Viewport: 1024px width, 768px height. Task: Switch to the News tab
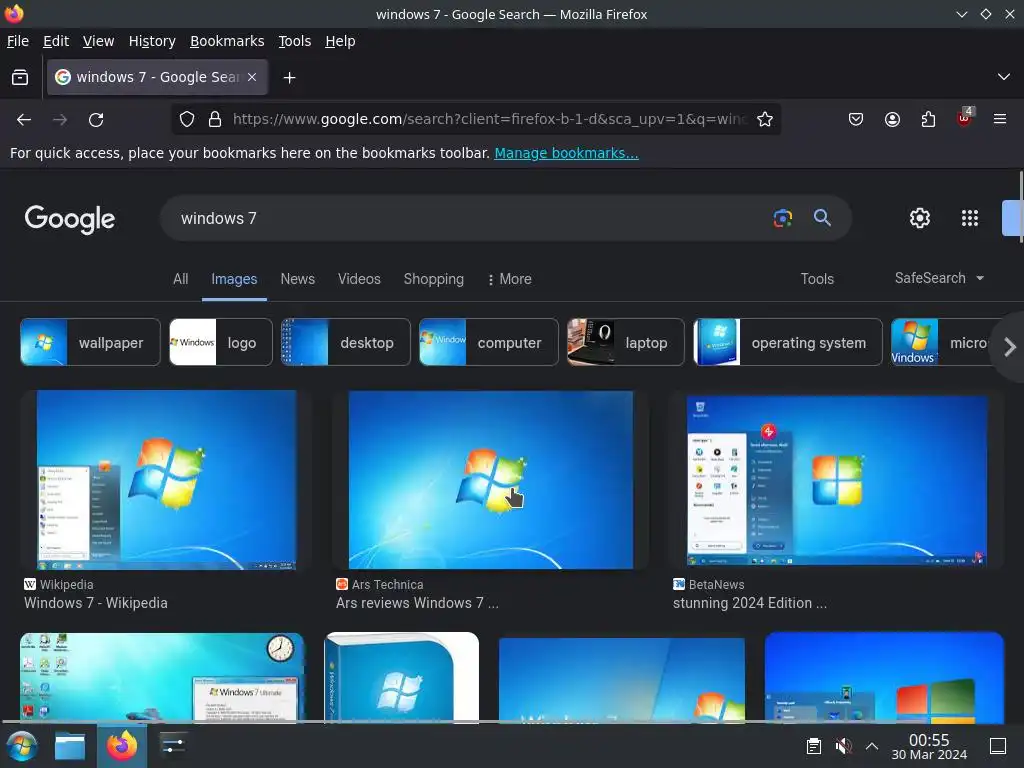(298, 279)
